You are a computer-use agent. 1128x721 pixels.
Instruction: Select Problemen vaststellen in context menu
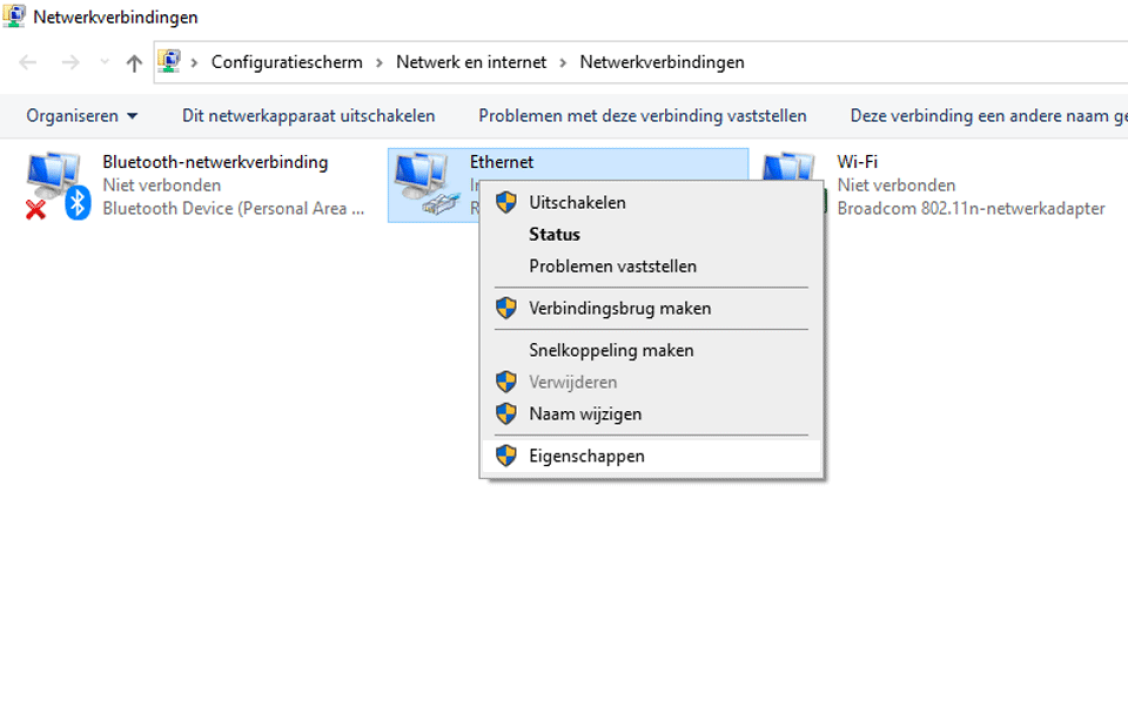[612, 267]
